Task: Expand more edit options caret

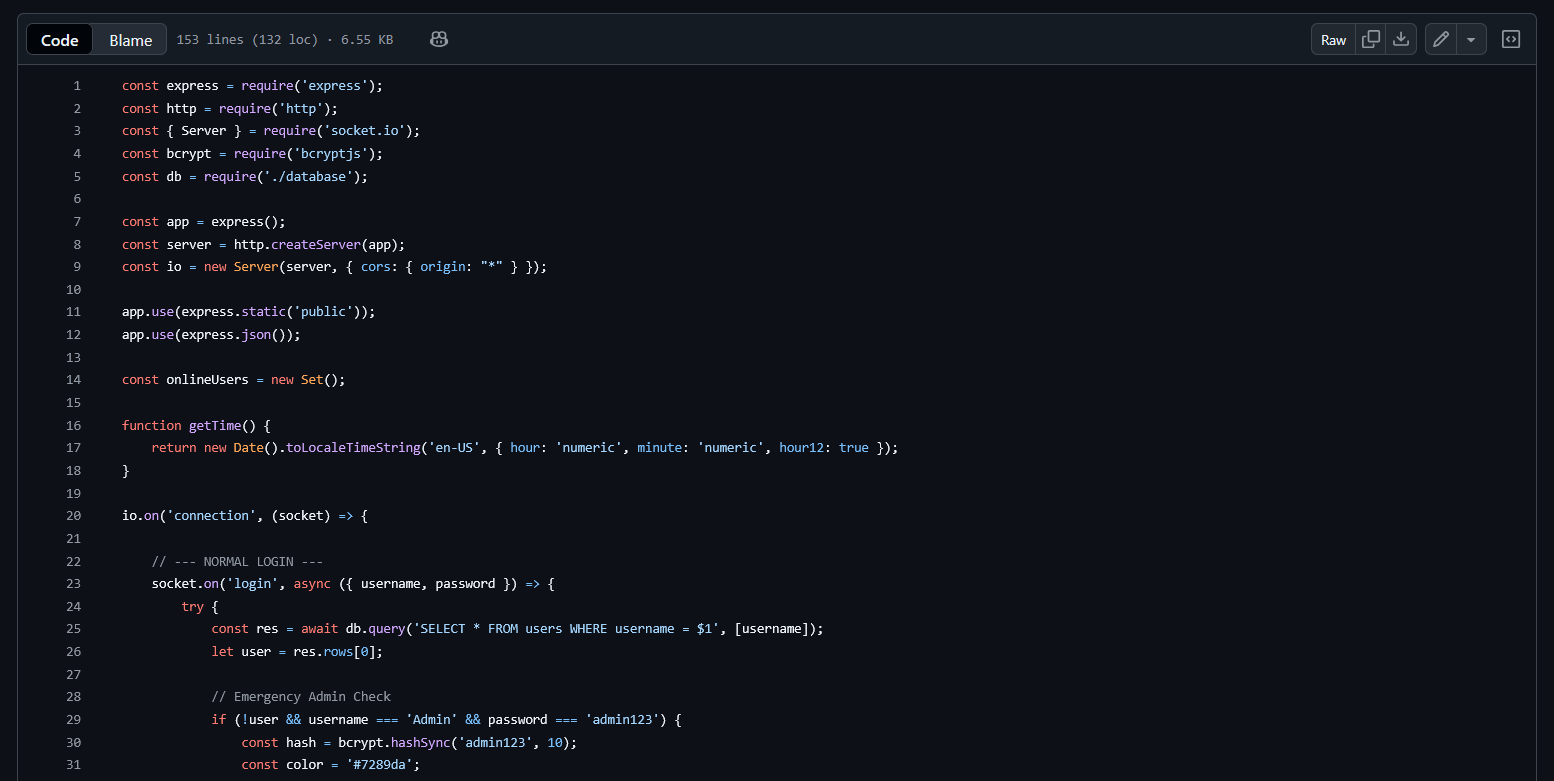Action: pos(1470,39)
